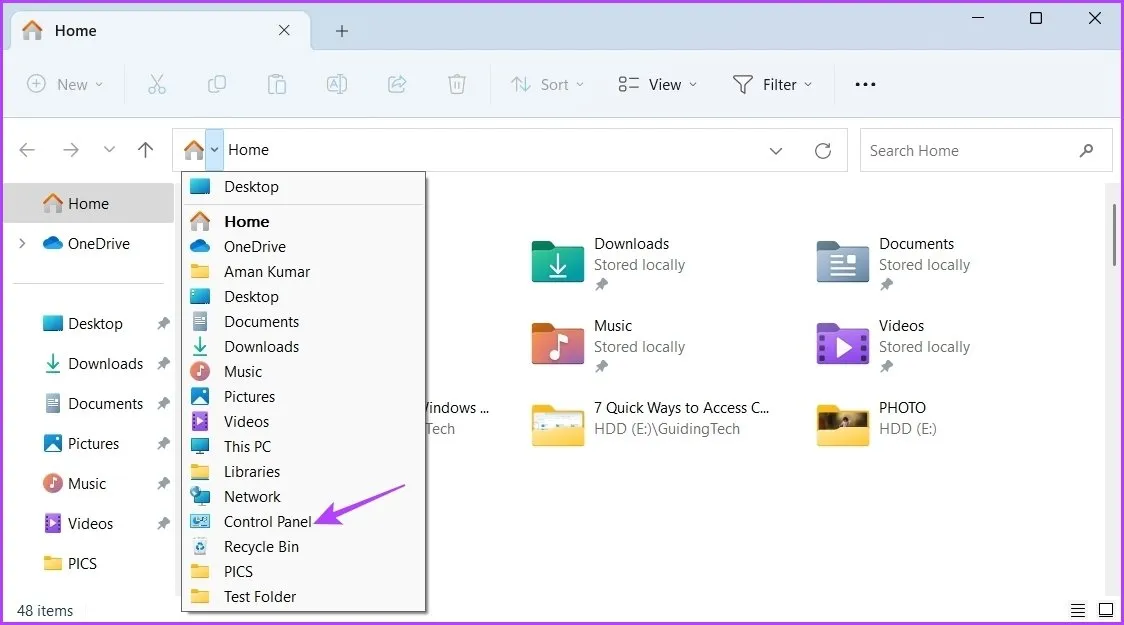The height and width of the screenshot is (625, 1124).
Task: Click the vertical scrollbar on right
Action: [1115, 235]
